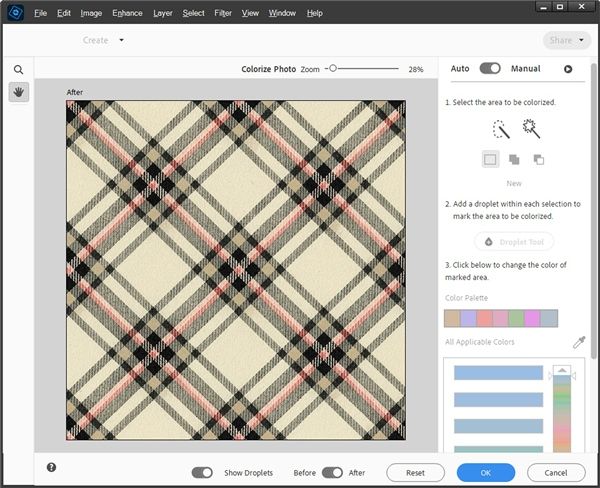Select the Zoom magnifier tool
Screen dimensions: 600x488
[x=18, y=70]
